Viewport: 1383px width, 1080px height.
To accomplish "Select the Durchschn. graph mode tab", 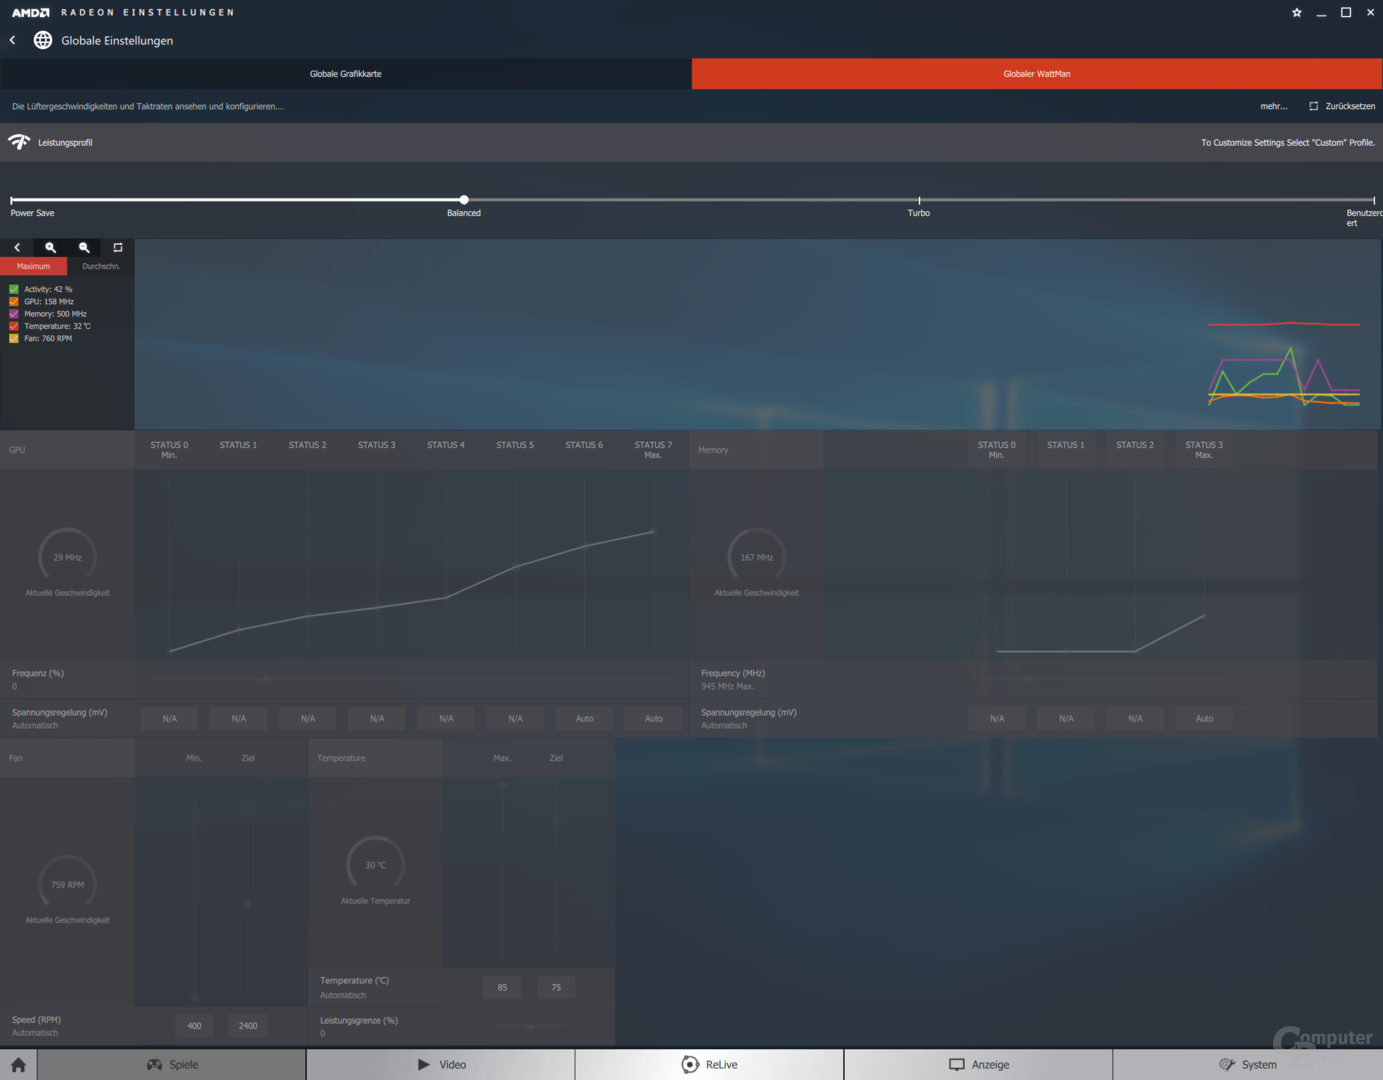I will click(x=101, y=266).
